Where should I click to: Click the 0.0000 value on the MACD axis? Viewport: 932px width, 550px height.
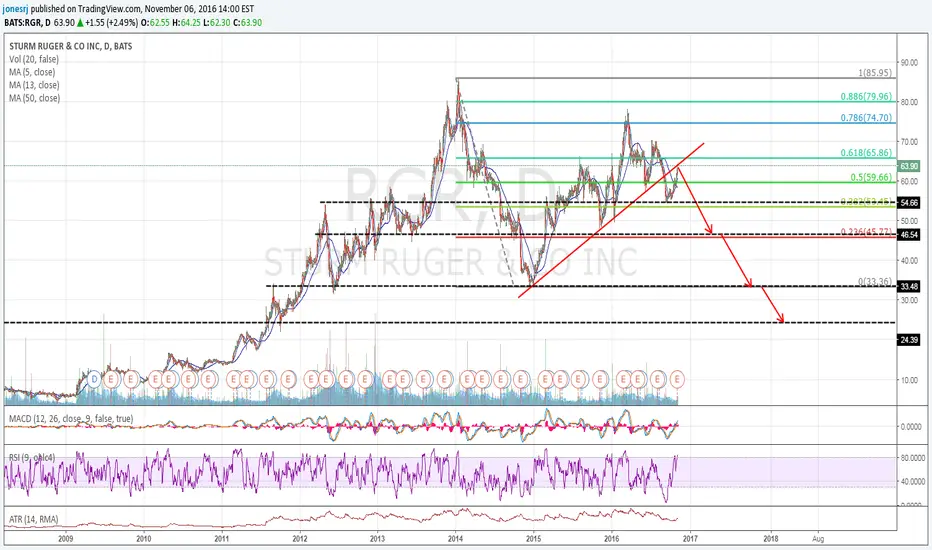(x=911, y=426)
